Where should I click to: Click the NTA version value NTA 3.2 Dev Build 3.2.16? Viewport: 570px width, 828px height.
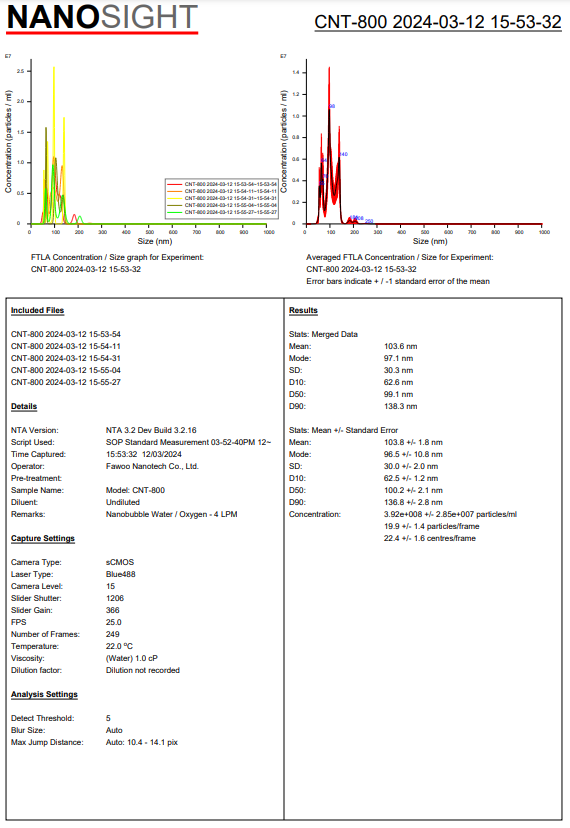click(151, 430)
